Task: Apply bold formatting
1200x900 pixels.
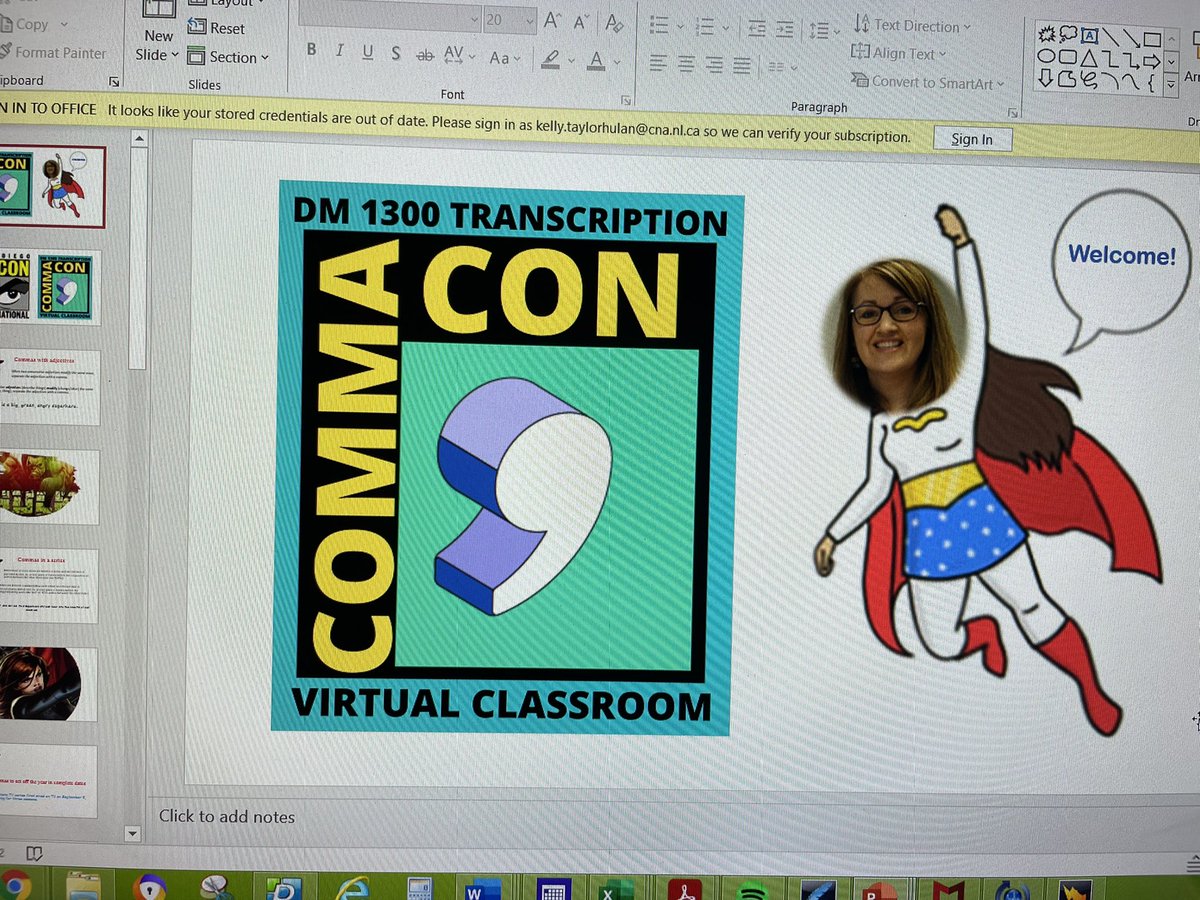Action: tap(312, 50)
